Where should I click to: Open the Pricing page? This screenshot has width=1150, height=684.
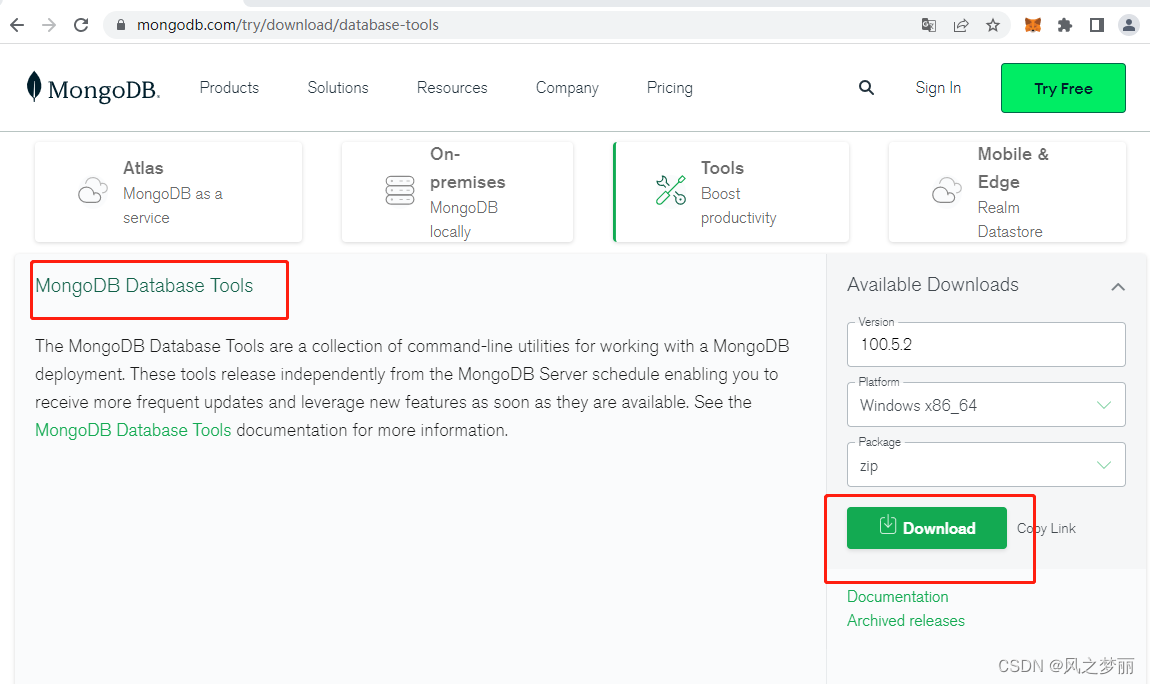tap(670, 88)
